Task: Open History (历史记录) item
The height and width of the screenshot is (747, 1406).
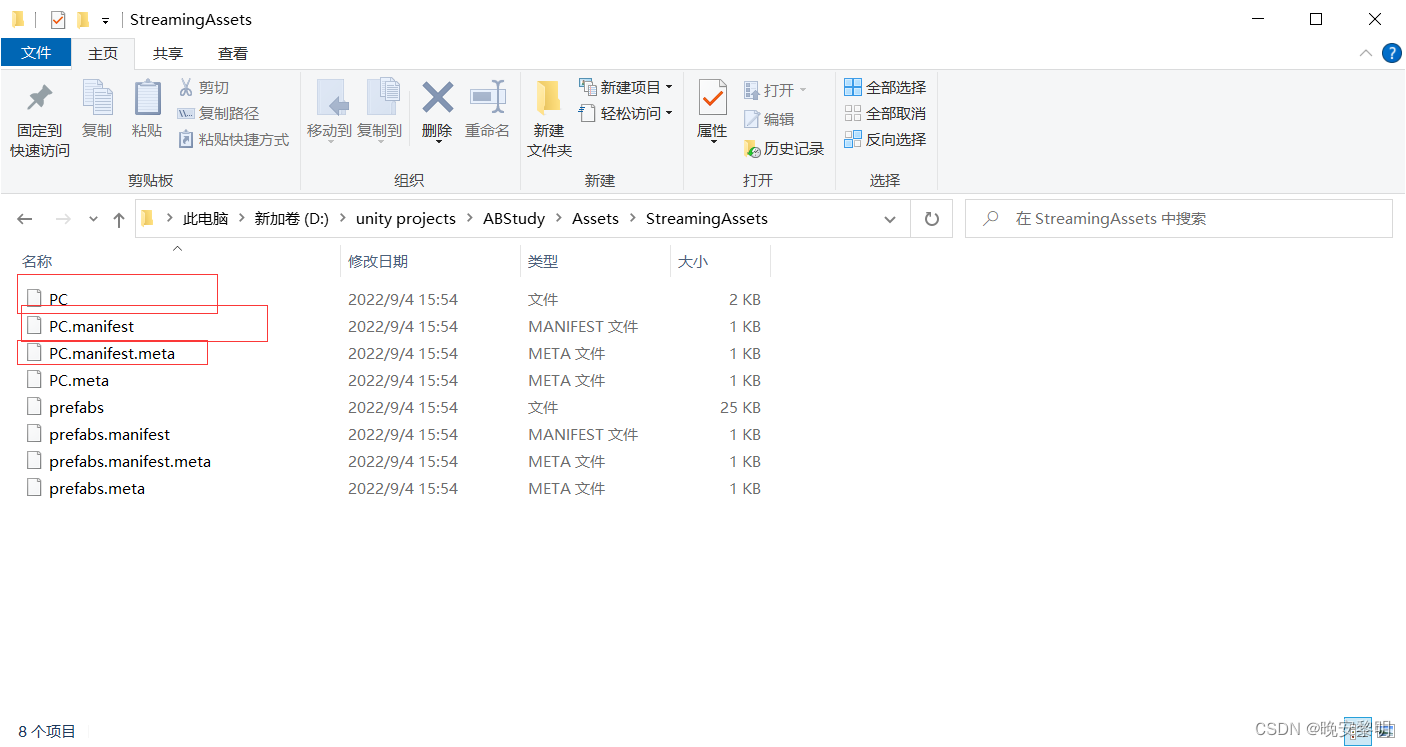Action: pos(784,149)
